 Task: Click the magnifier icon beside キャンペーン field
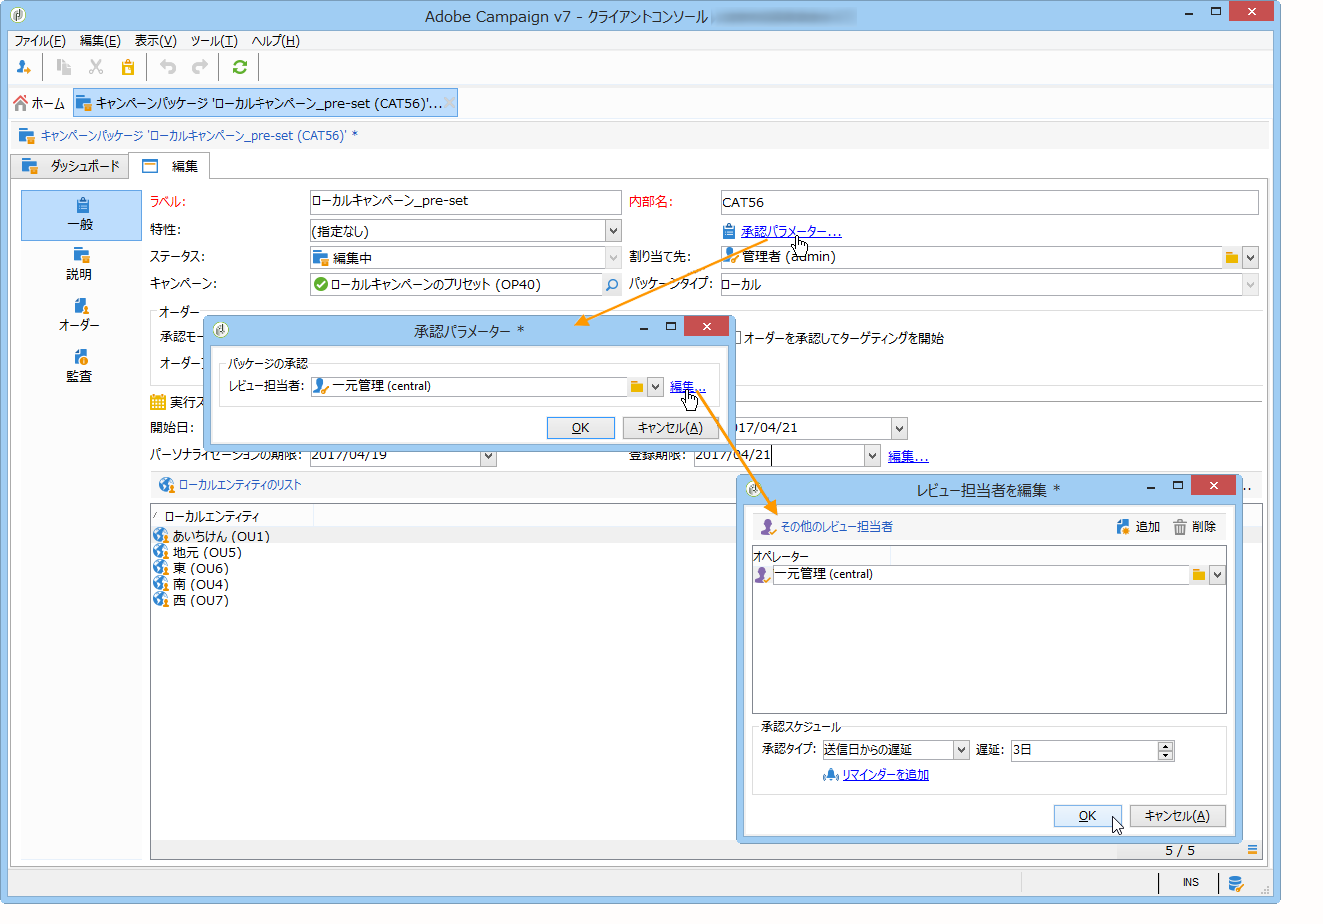pos(612,285)
